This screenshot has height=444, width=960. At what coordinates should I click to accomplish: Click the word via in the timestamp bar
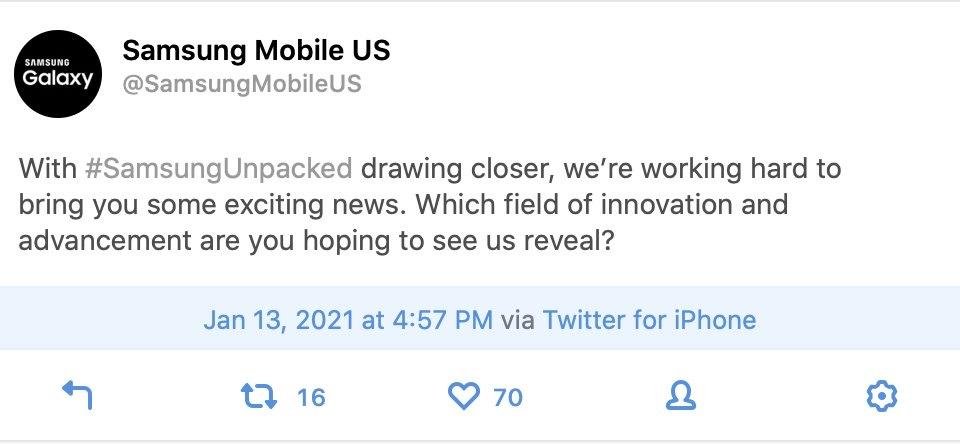coord(517,320)
